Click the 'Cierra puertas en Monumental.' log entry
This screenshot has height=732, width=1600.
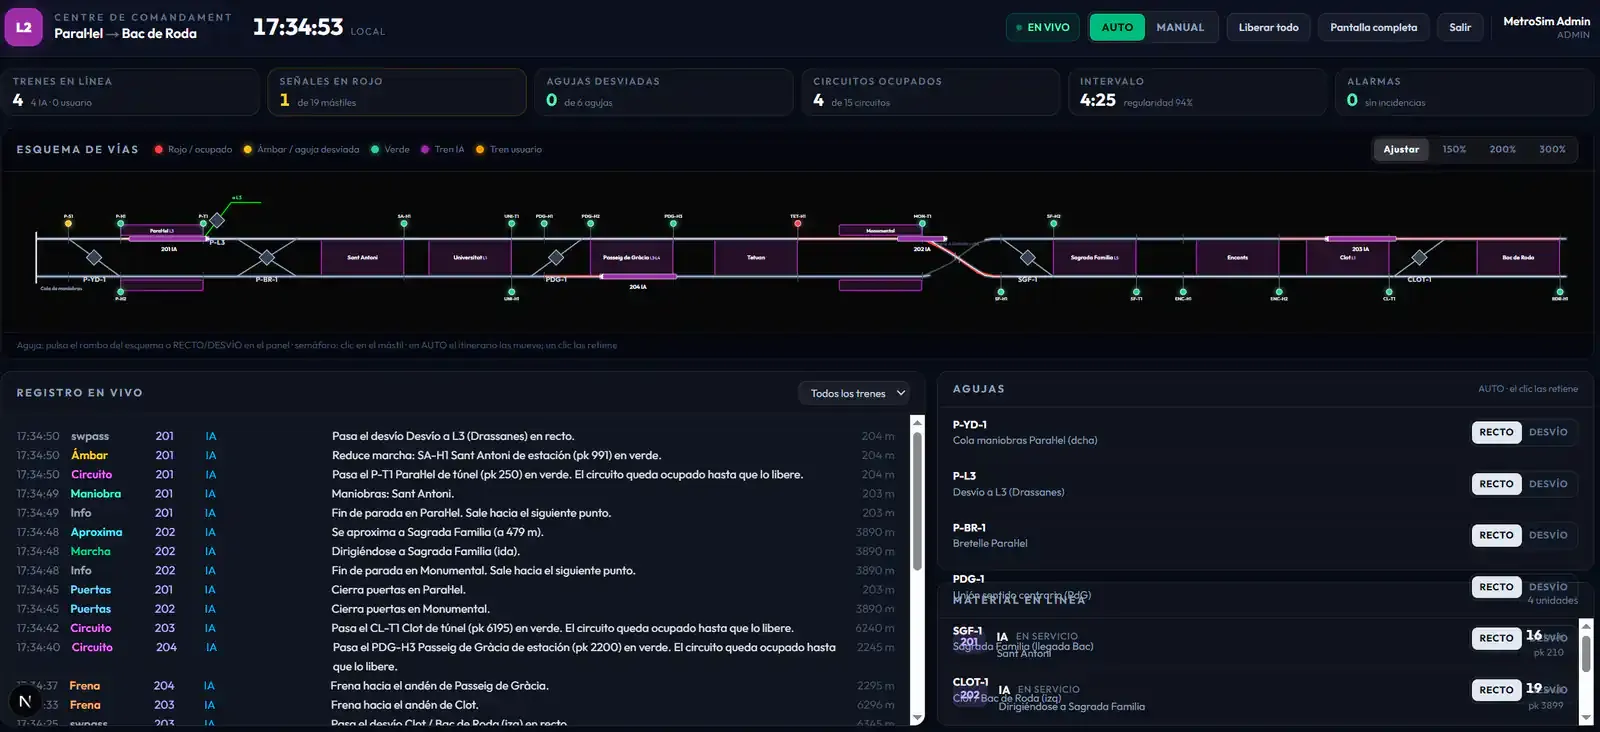[x=411, y=609]
